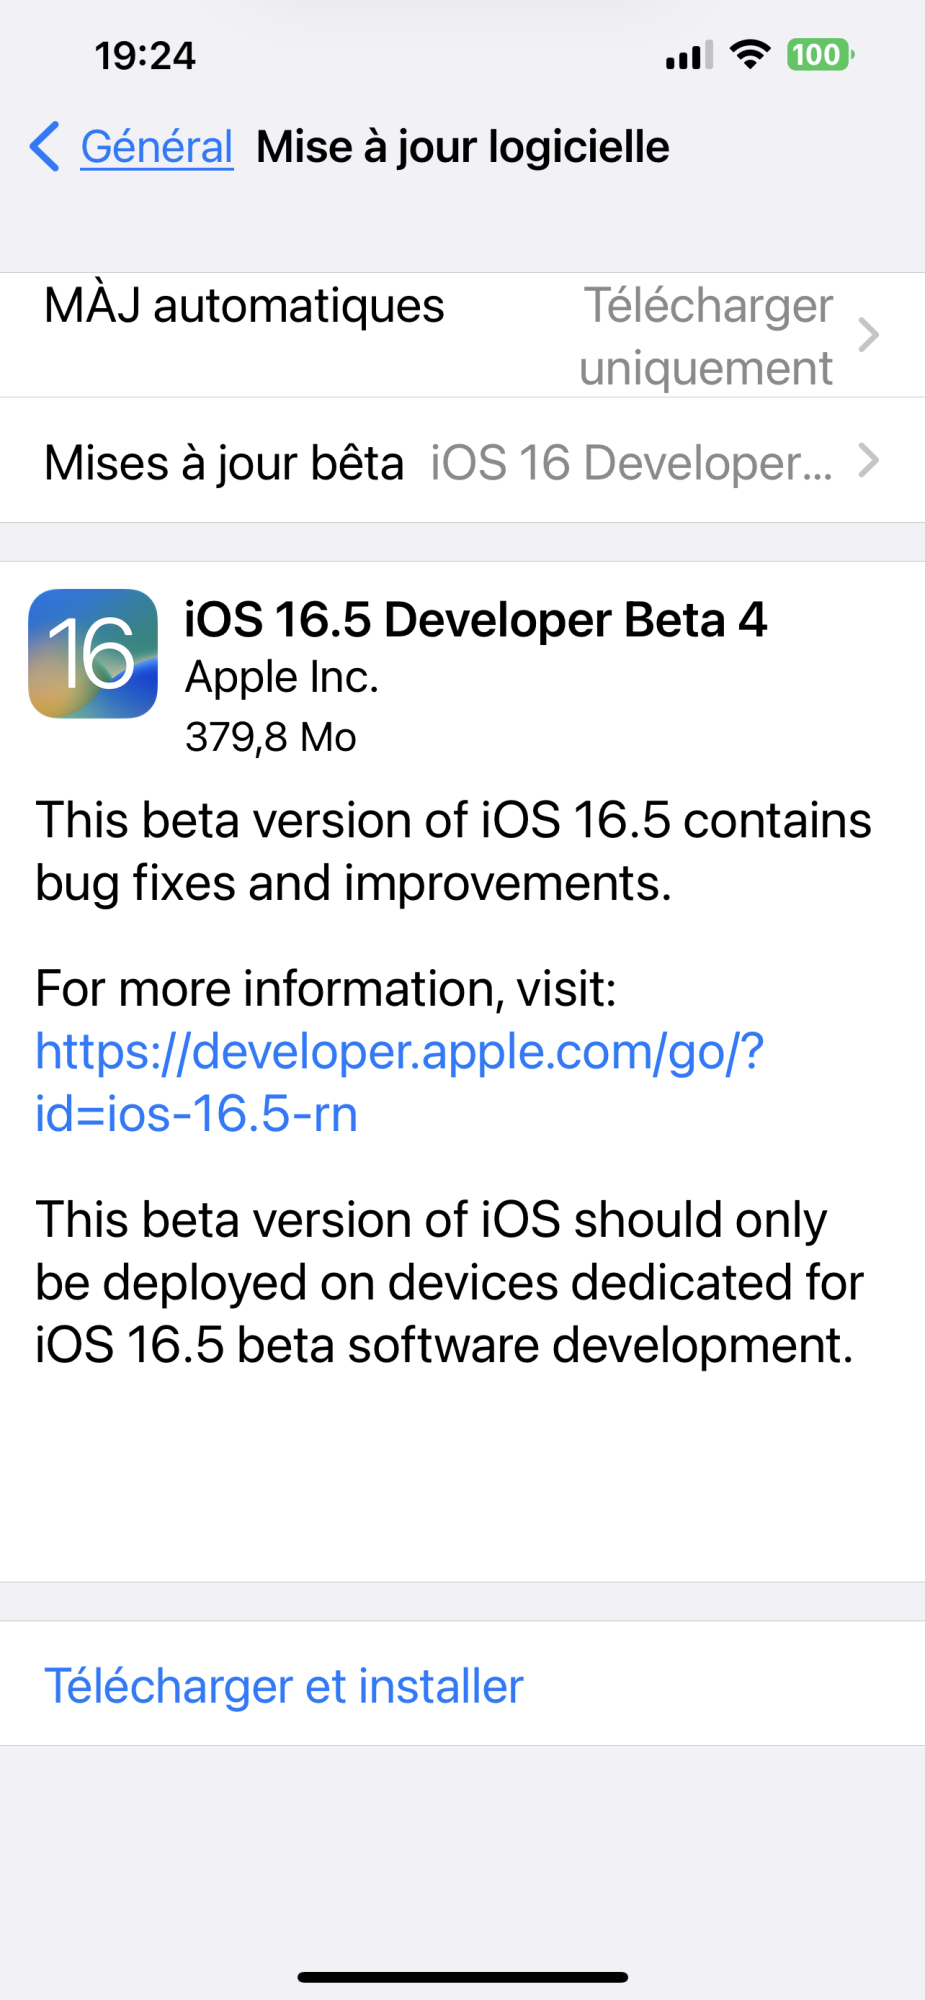
Task: Tap the cellular signal bars icon
Action: point(689,55)
